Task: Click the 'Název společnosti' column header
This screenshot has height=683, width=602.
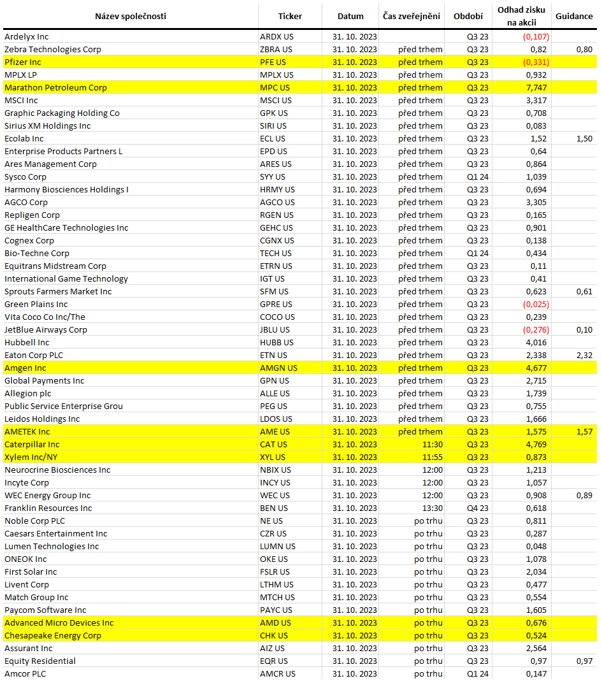Action: pyautogui.click(x=130, y=16)
